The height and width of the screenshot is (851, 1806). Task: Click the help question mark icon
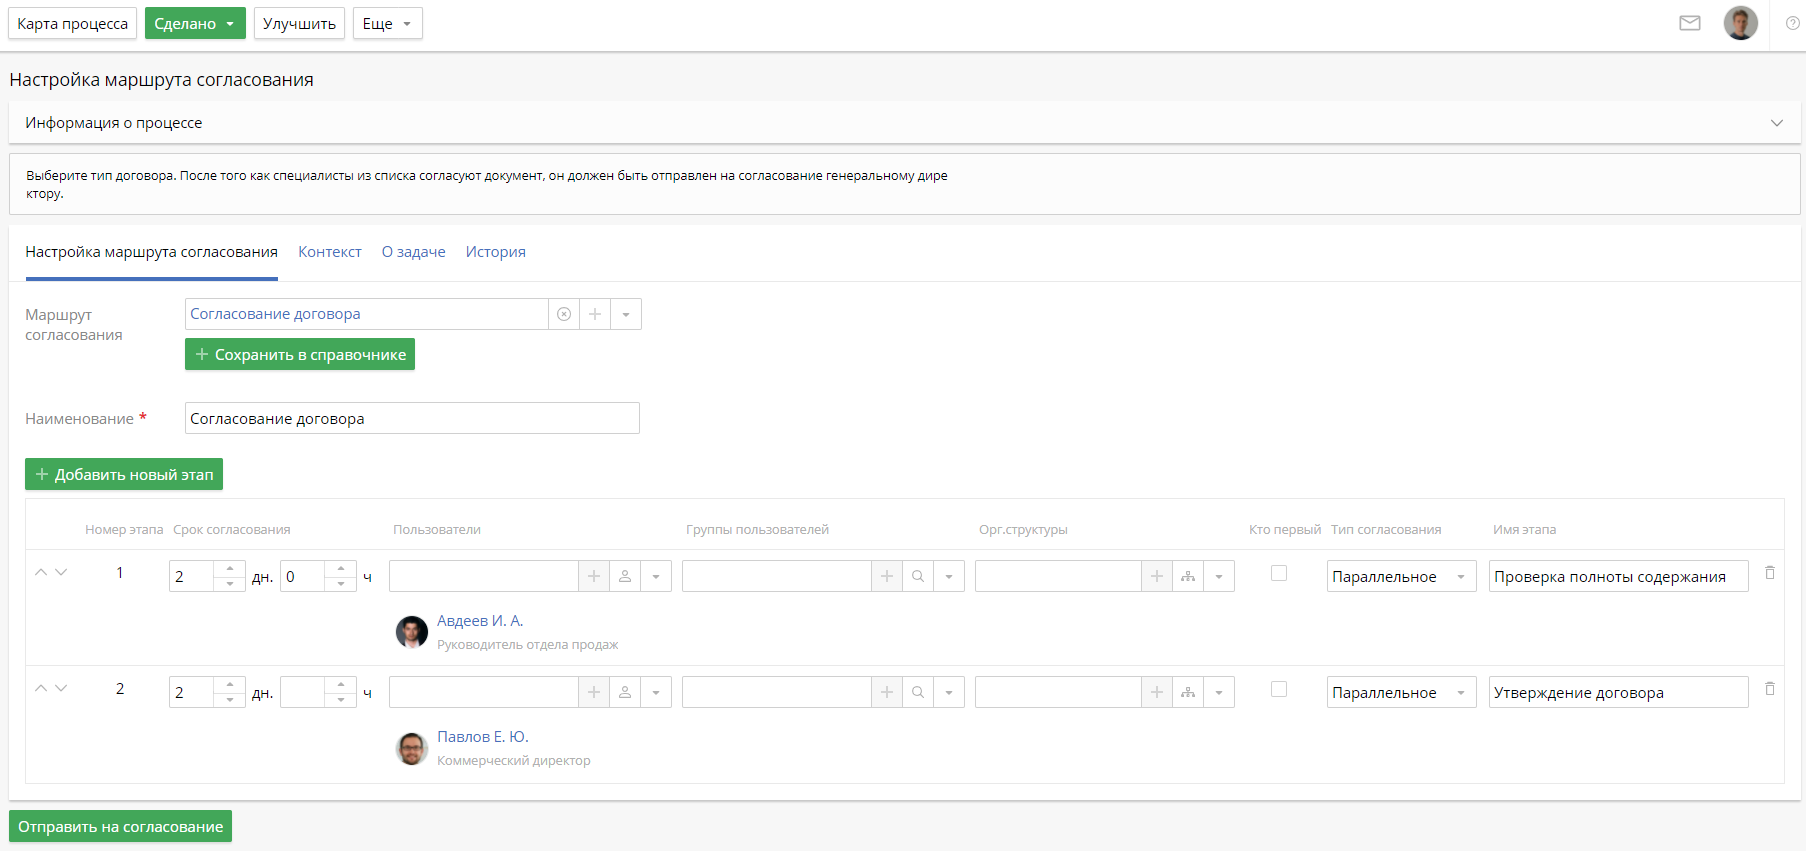click(x=1792, y=23)
